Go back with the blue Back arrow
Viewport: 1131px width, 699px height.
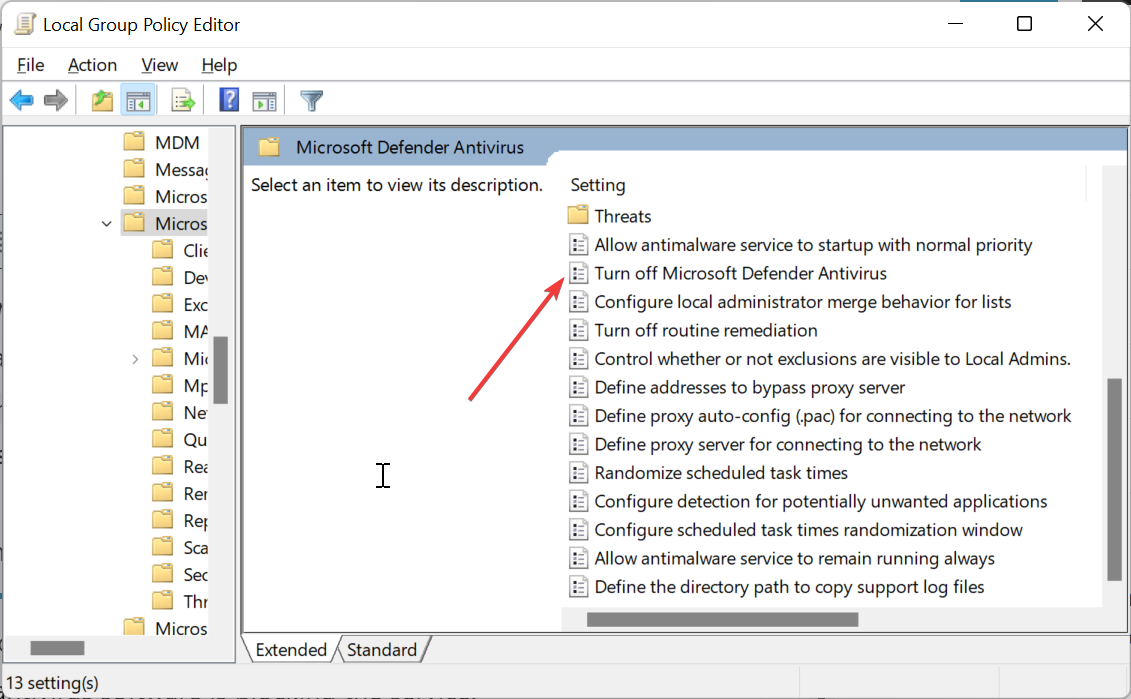pyautogui.click(x=22, y=100)
